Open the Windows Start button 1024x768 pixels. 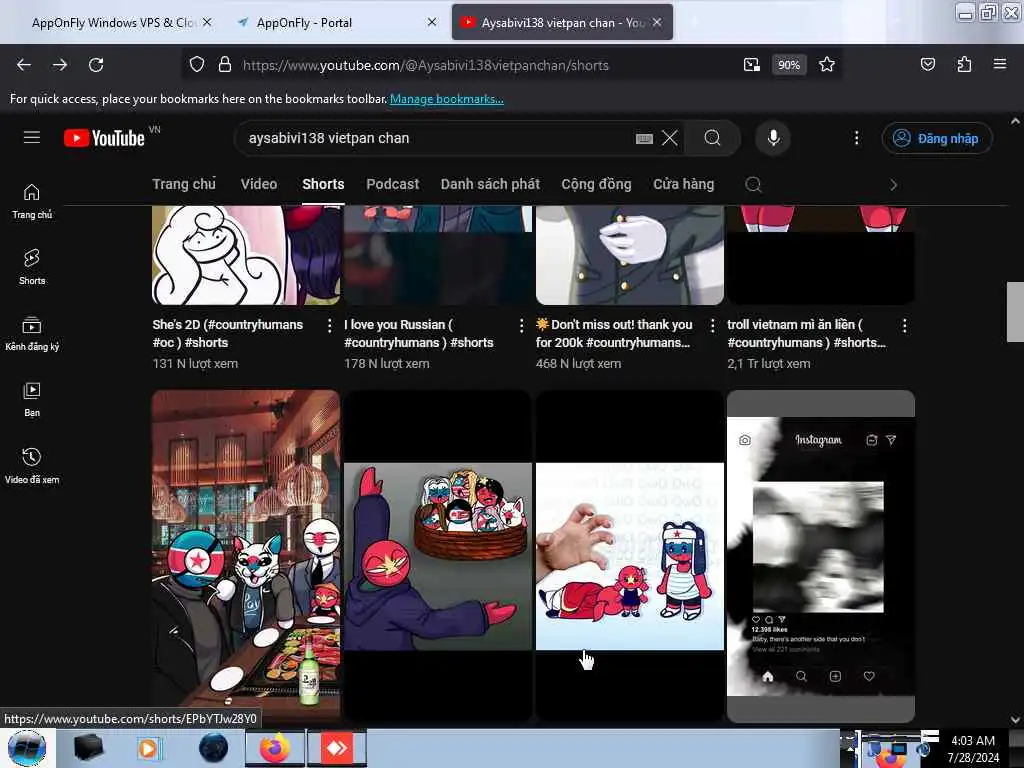coord(27,748)
